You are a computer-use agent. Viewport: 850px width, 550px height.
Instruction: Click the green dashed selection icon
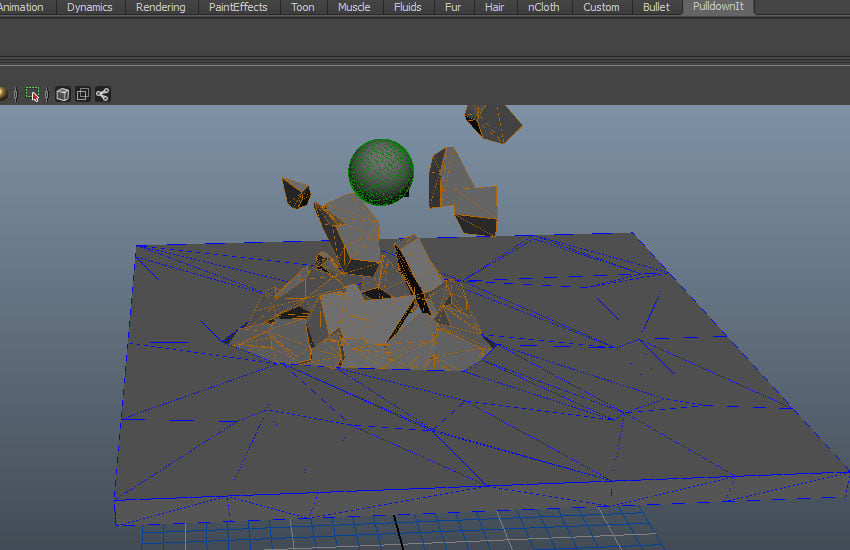tap(33, 94)
